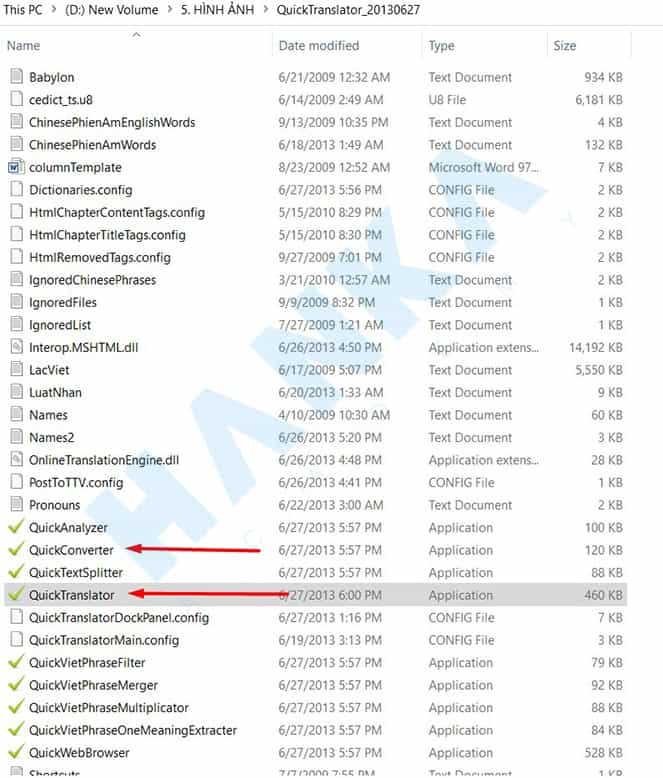
Task: Select the ChinesePhienAmWords file name
Action: [92, 145]
